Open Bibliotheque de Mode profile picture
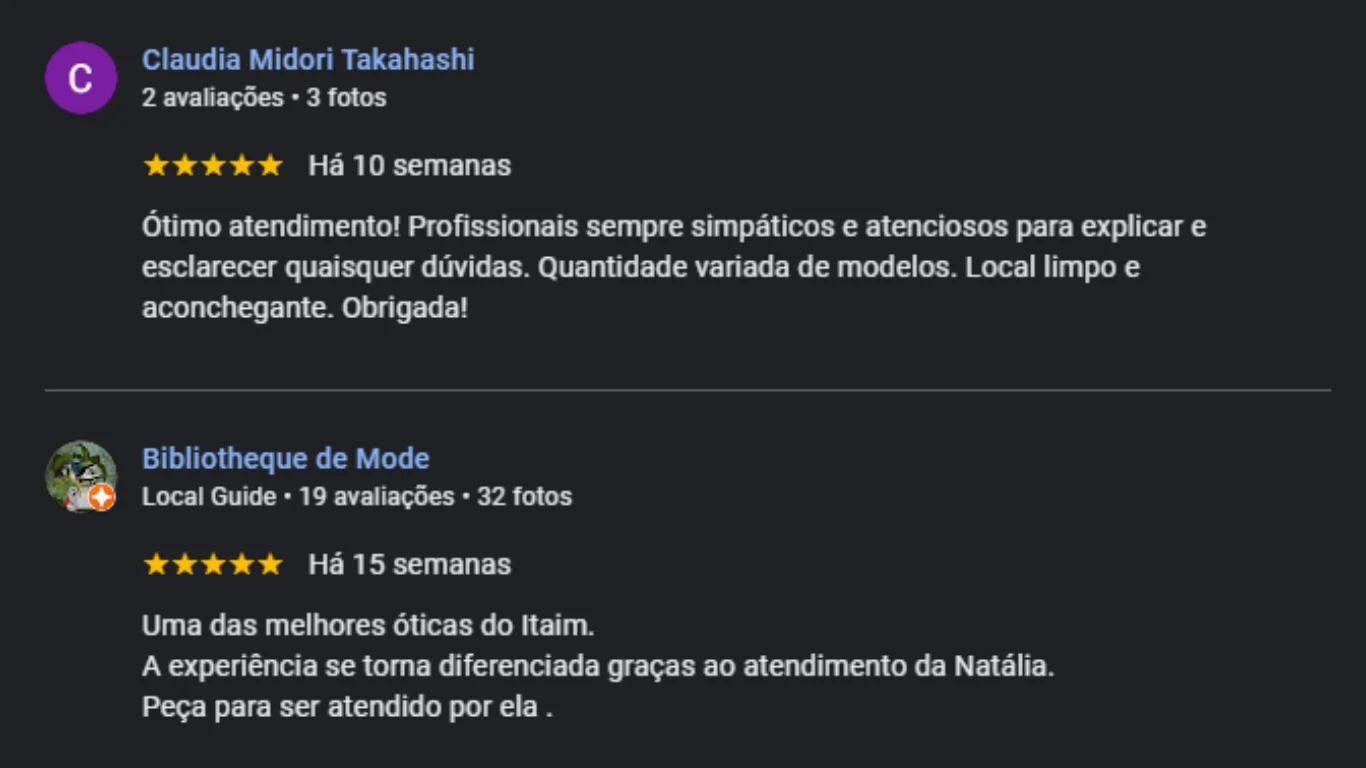This screenshot has height=768, width=1366. tap(81, 477)
